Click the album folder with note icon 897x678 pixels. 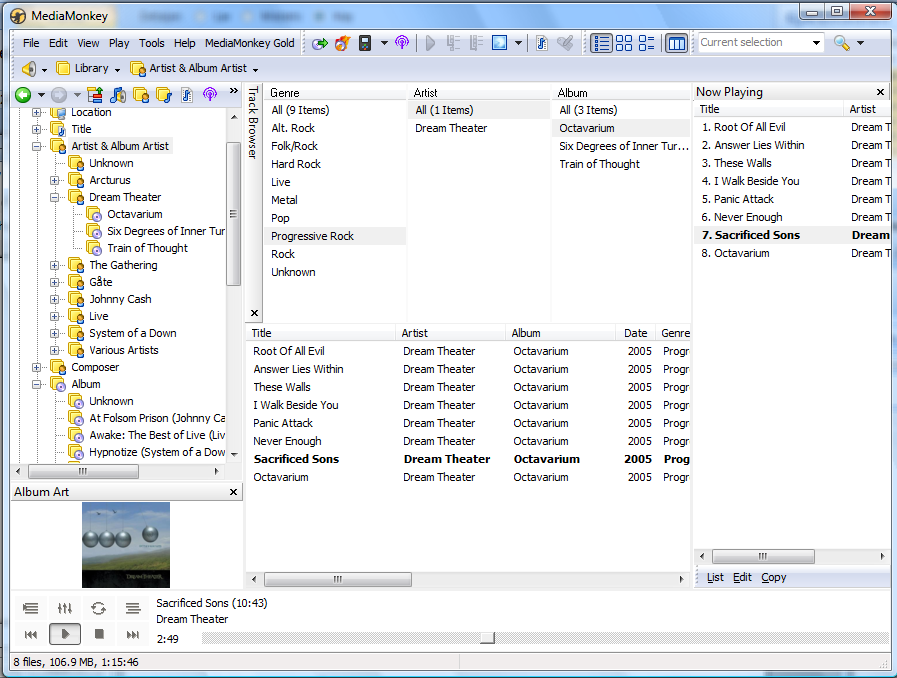164,94
